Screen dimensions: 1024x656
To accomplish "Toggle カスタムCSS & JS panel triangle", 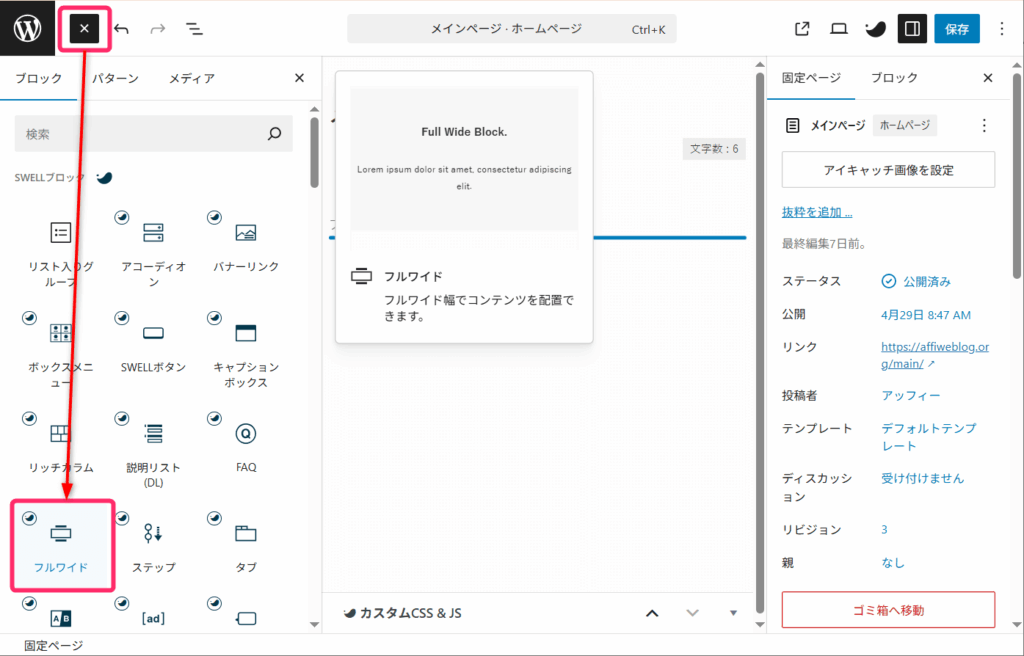I will click(733, 613).
